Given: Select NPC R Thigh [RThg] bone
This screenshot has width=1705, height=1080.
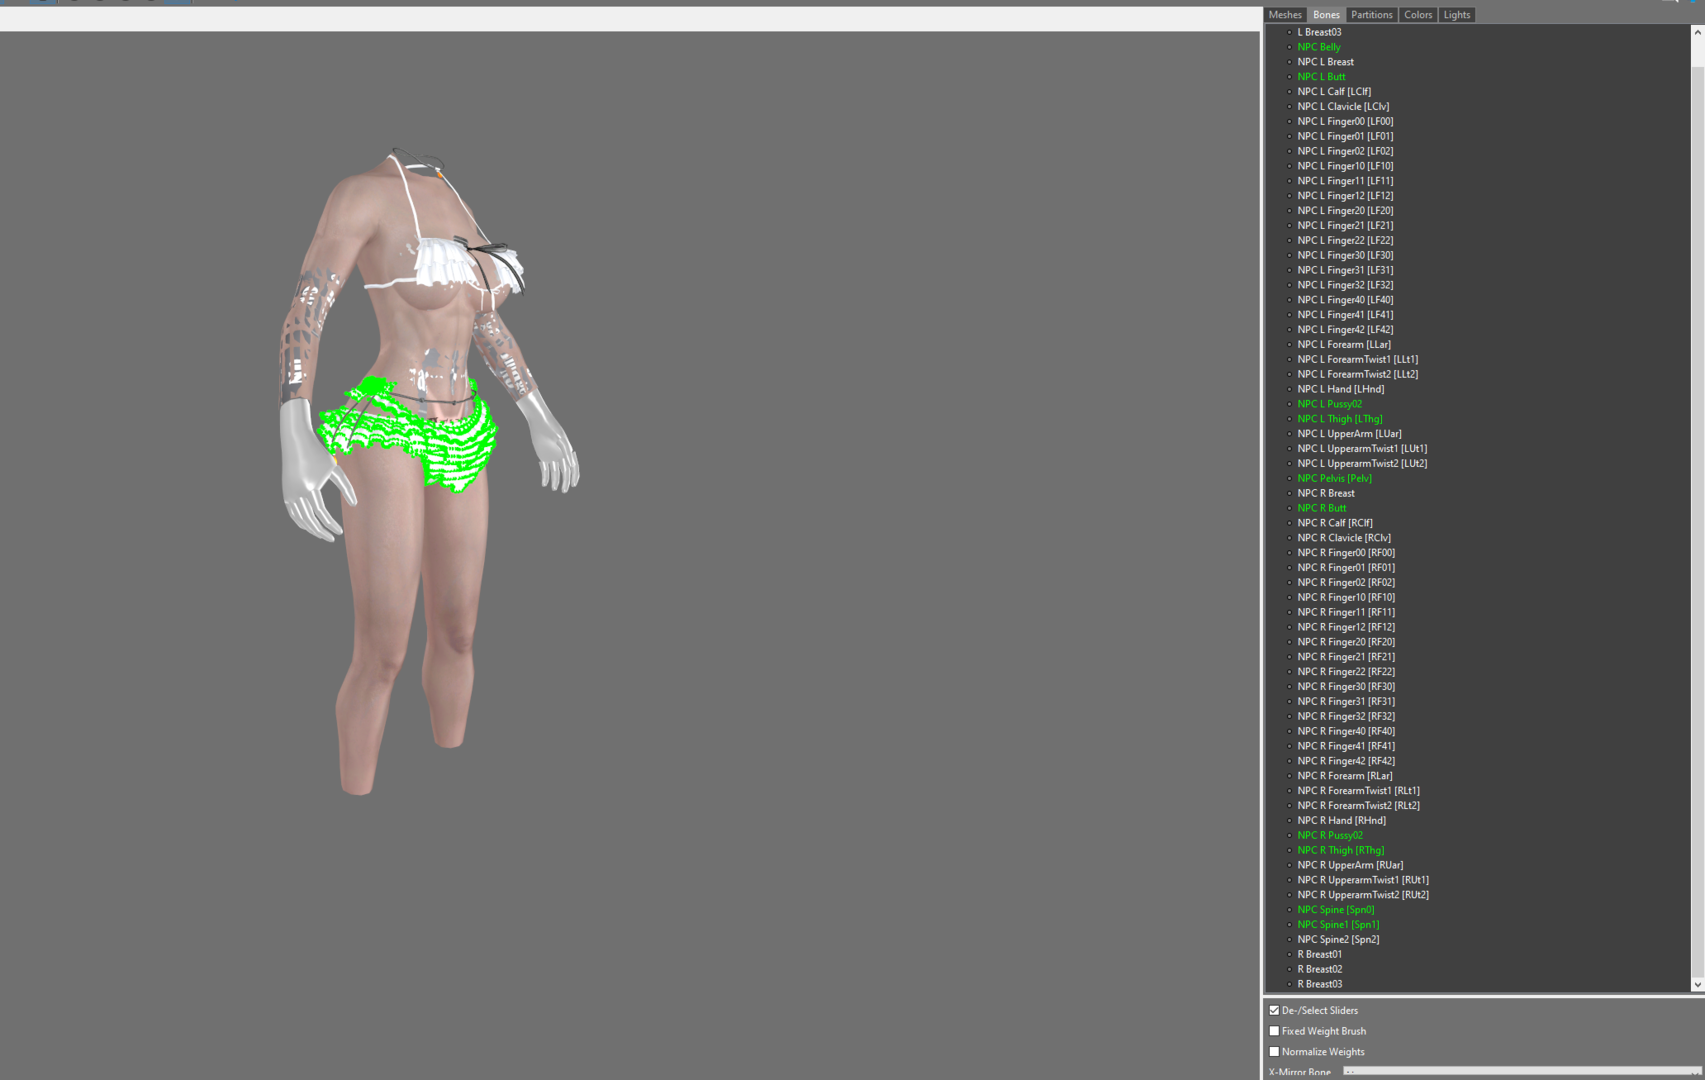Looking at the screenshot, I should point(1341,851).
